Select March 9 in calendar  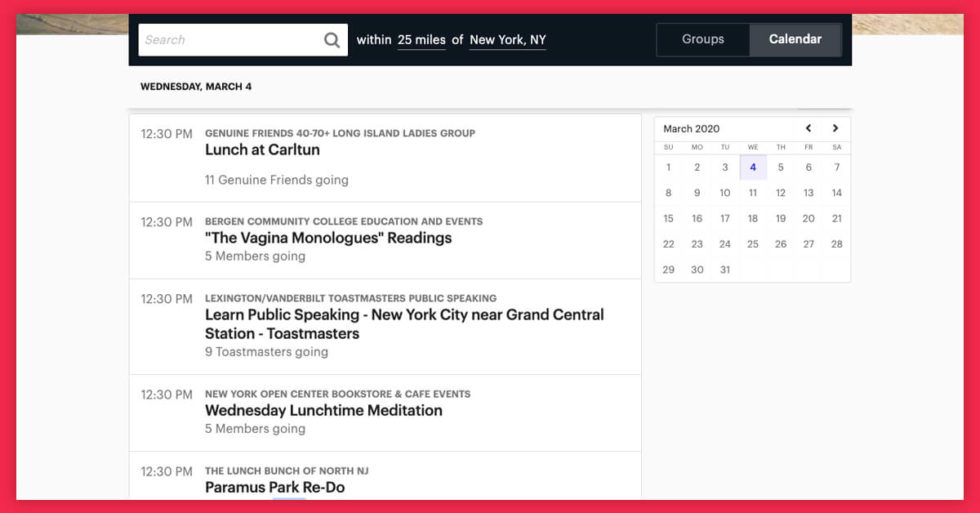pos(697,193)
